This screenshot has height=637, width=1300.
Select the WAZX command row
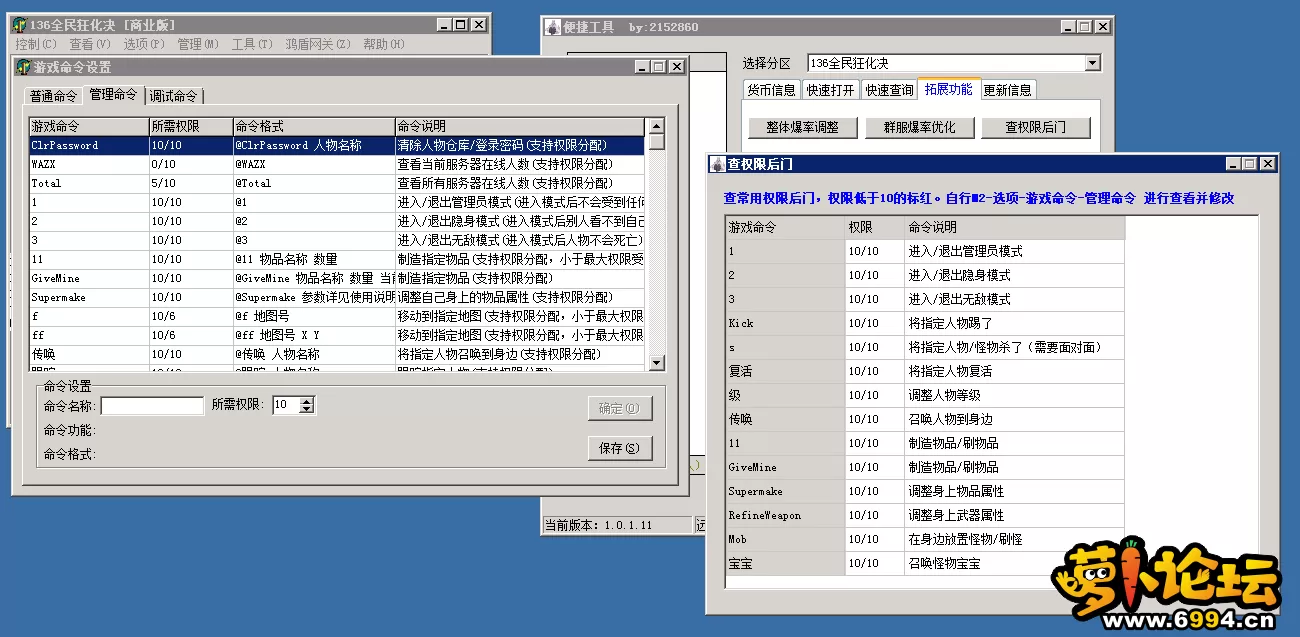point(338,164)
